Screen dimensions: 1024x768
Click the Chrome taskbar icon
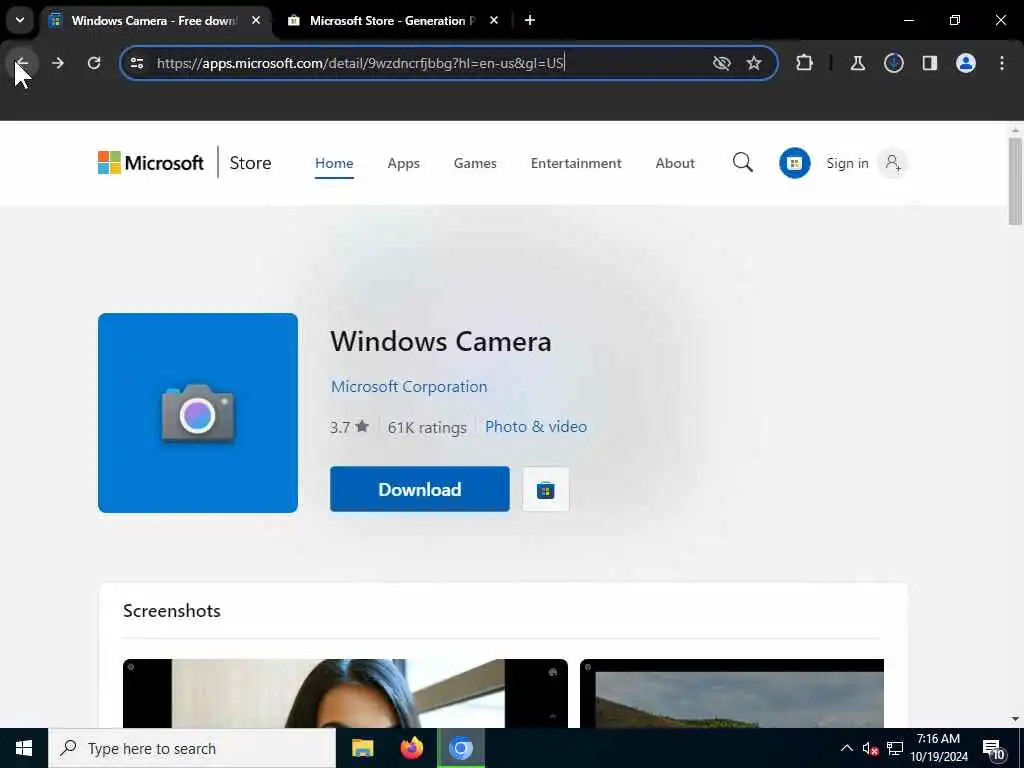pyautogui.click(x=460, y=748)
